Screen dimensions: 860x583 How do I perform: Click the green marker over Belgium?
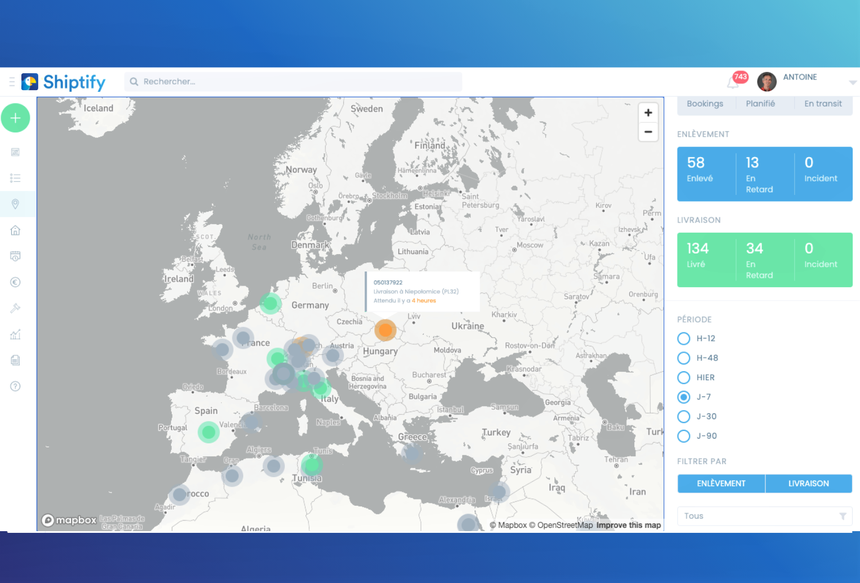pos(270,303)
